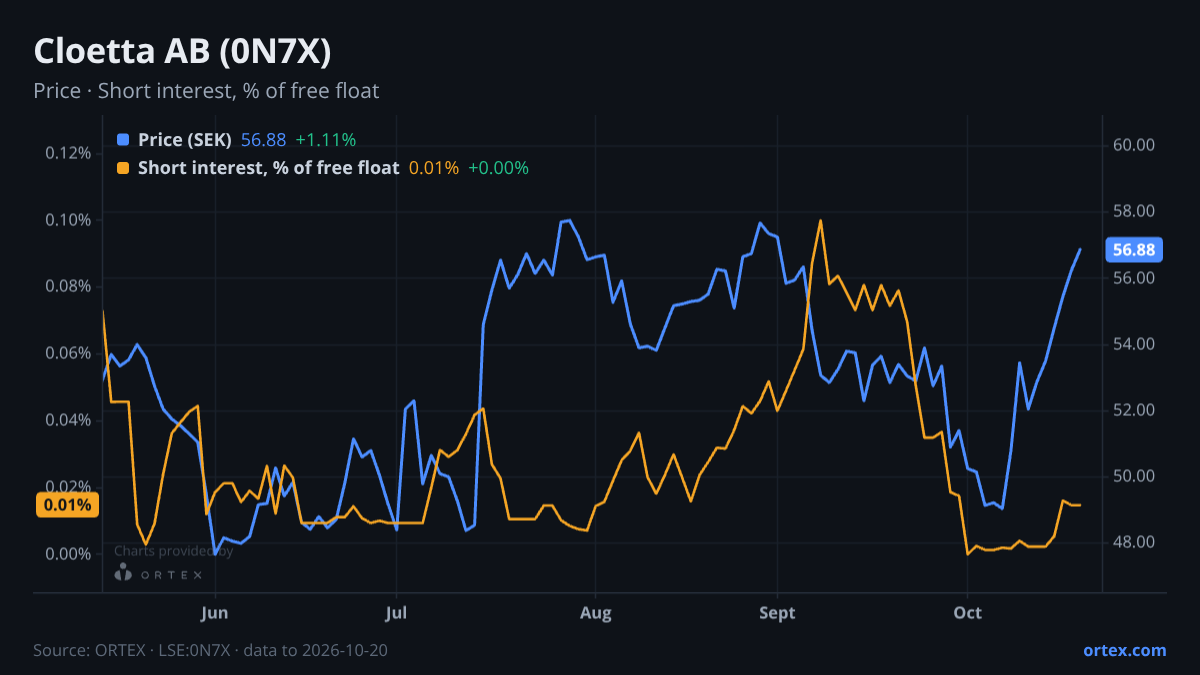Click the chart title Cloetta AB (0N7X)
Image resolution: width=1200 pixels, height=675 pixels.
182,51
